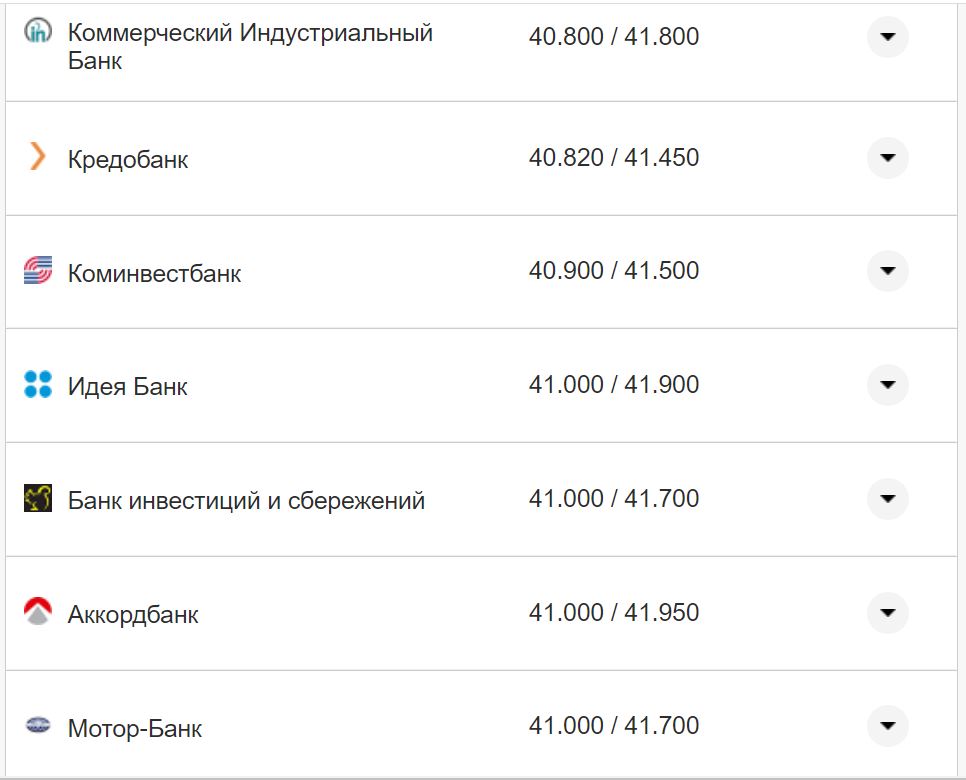Open Аккордбанк rate details dropdown
966x780 pixels.
click(887, 611)
